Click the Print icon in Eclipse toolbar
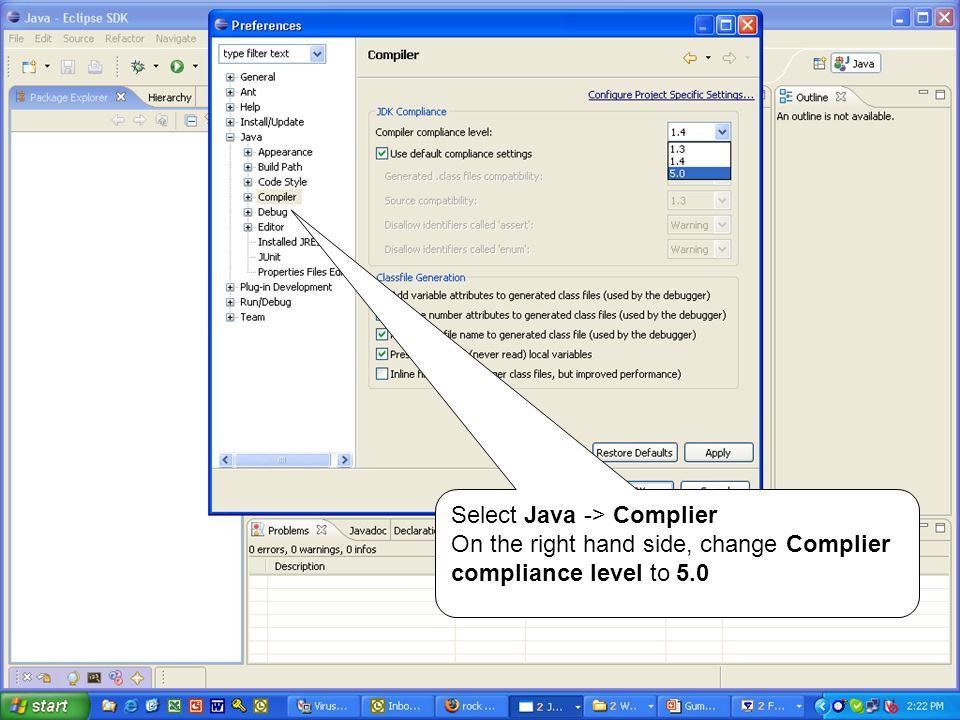 tap(94, 66)
